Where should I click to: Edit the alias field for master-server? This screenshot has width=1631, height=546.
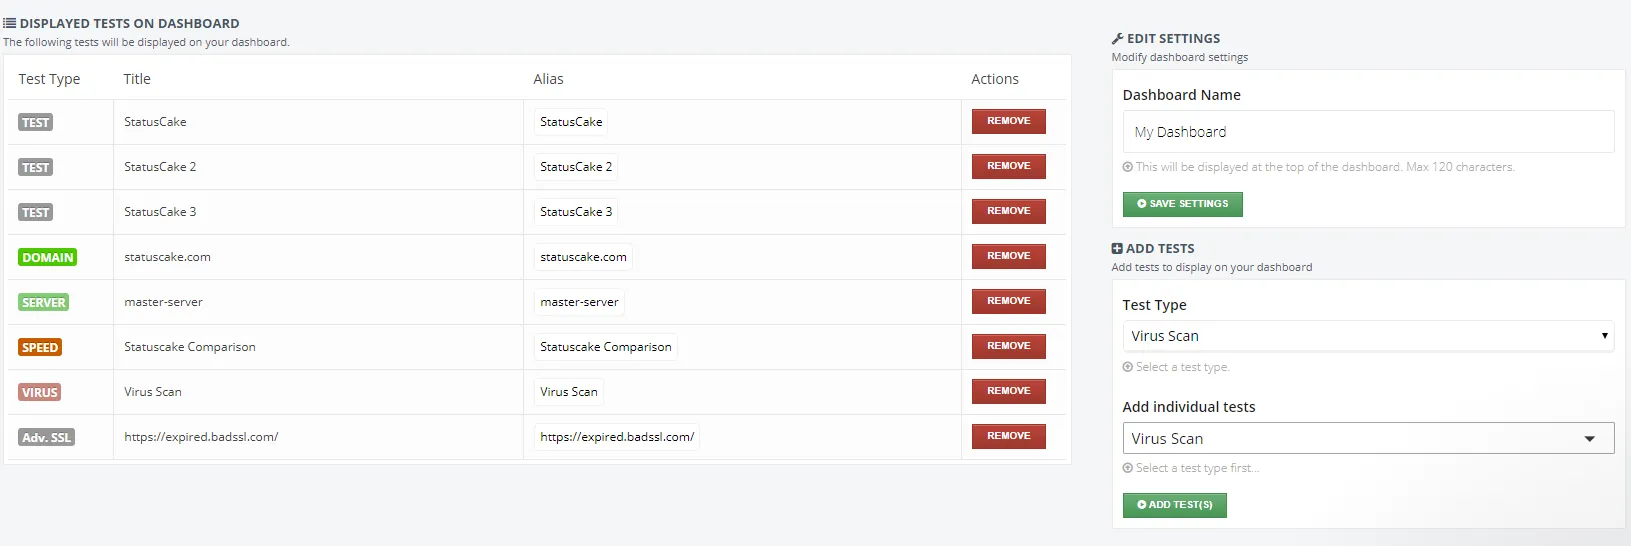[x=579, y=302]
